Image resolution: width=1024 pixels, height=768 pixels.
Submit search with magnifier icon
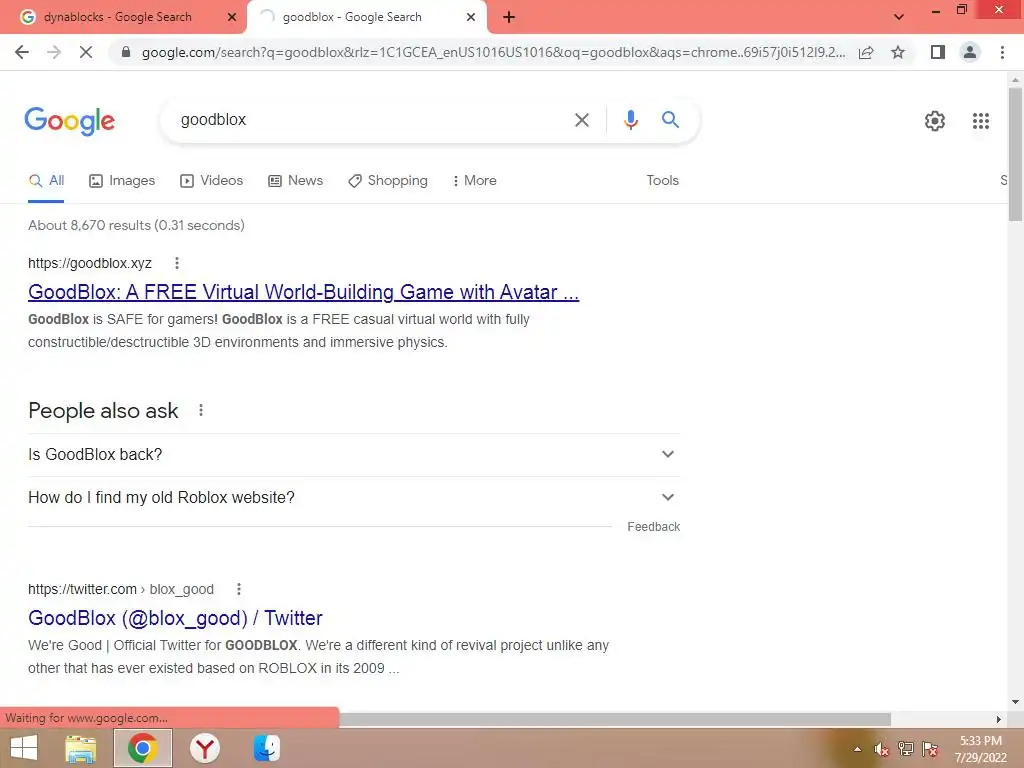pyautogui.click(x=670, y=120)
